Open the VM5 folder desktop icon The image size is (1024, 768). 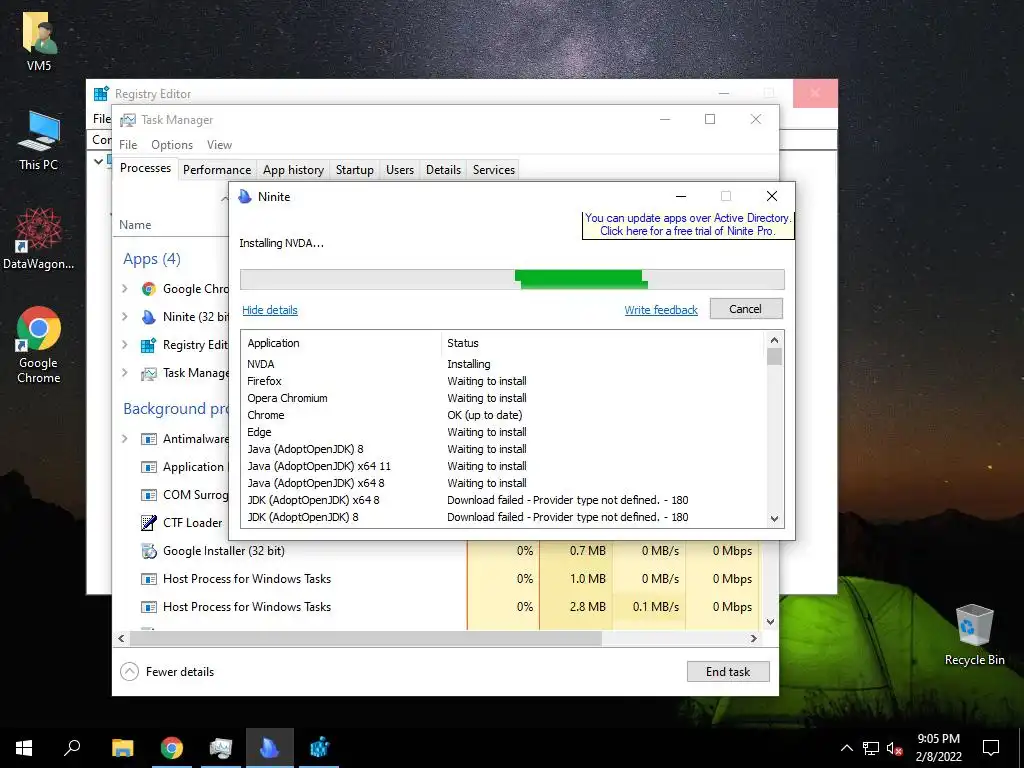[39, 40]
